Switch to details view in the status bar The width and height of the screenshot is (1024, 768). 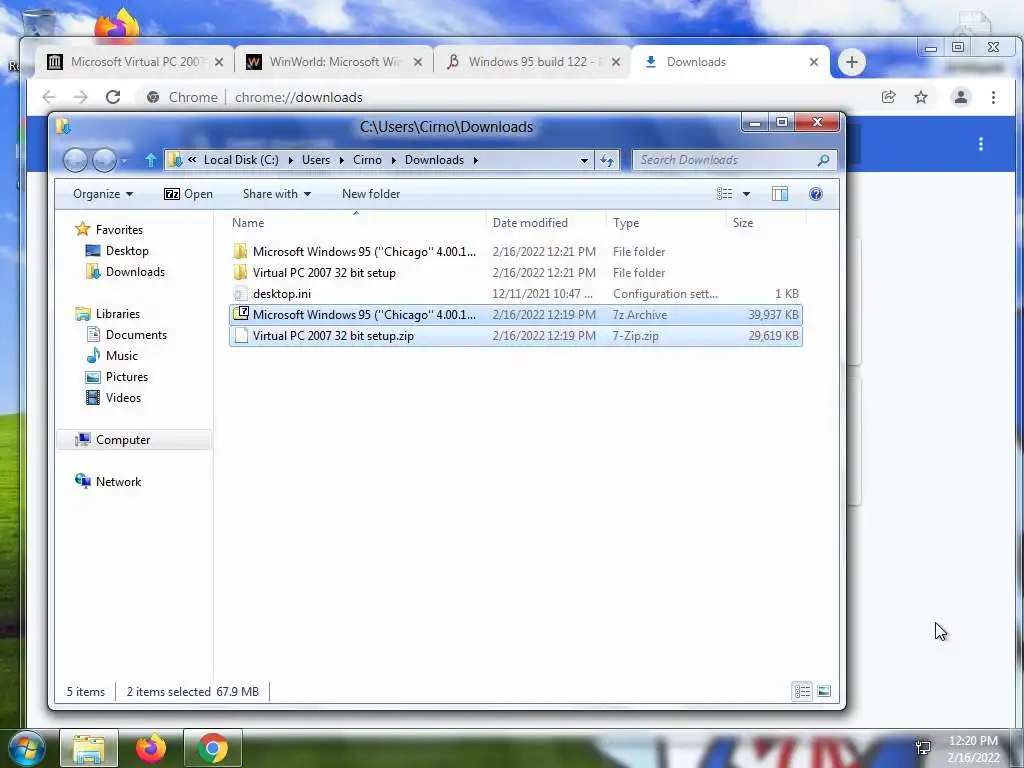click(x=803, y=691)
